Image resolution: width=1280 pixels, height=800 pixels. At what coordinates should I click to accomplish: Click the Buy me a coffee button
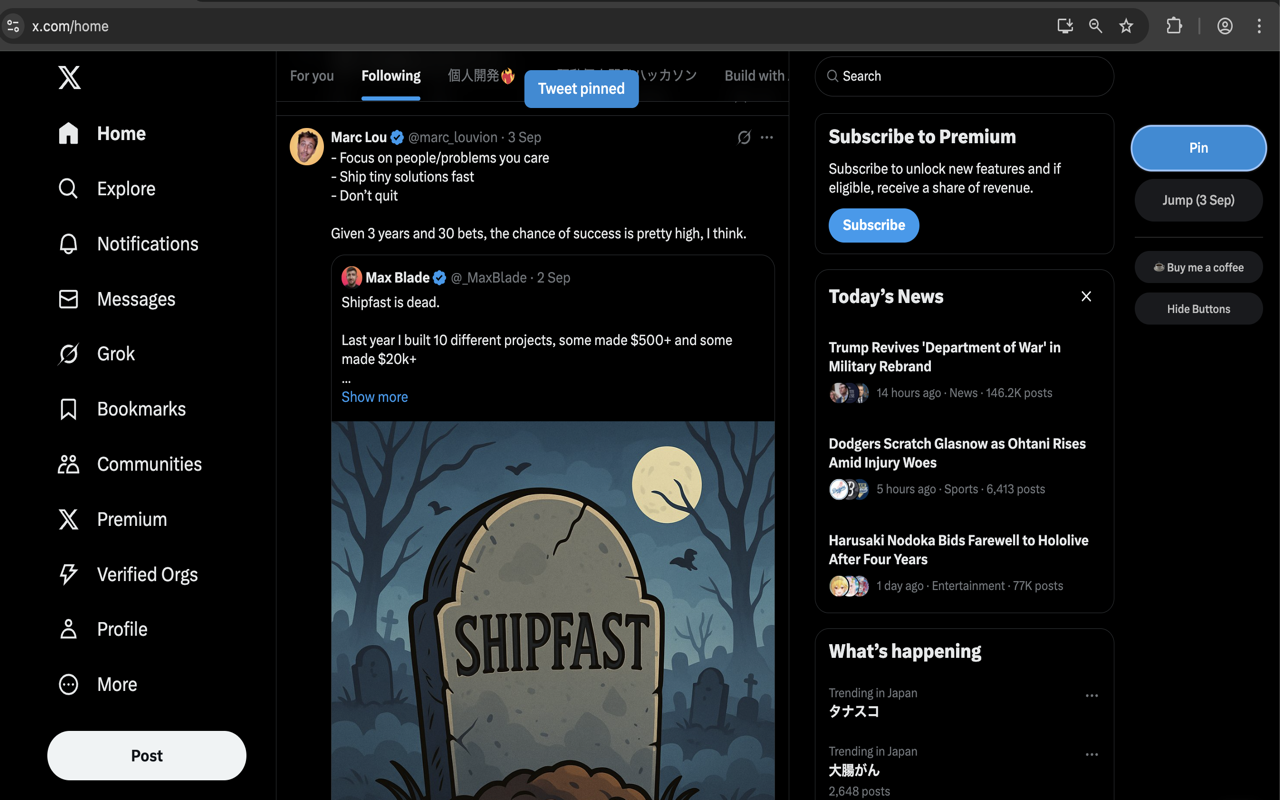click(1199, 267)
